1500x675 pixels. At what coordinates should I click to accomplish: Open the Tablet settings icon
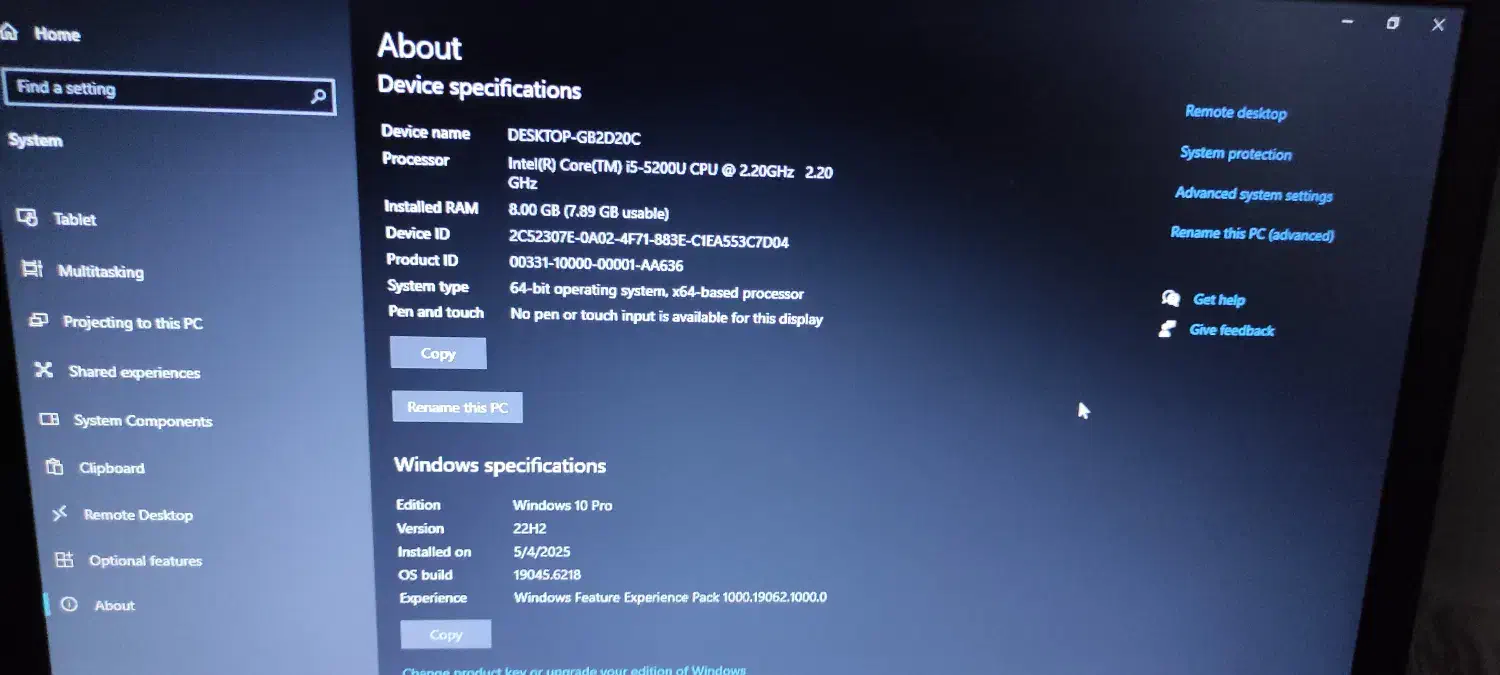click(29, 217)
